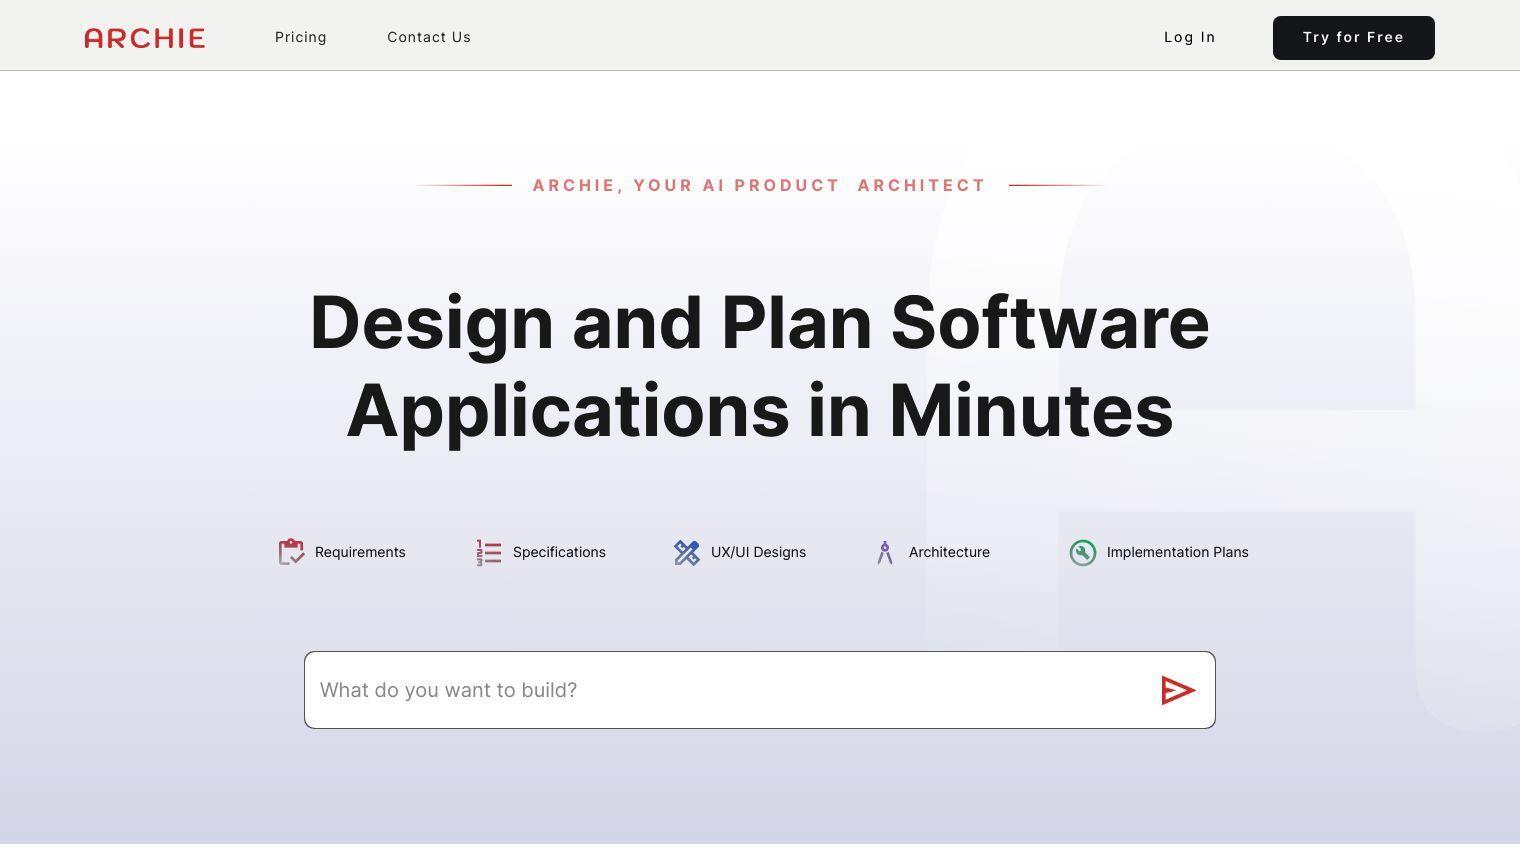The width and height of the screenshot is (1520, 855).
Task: Submit prompt with red send arrow
Action: pyautogui.click(x=1178, y=690)
